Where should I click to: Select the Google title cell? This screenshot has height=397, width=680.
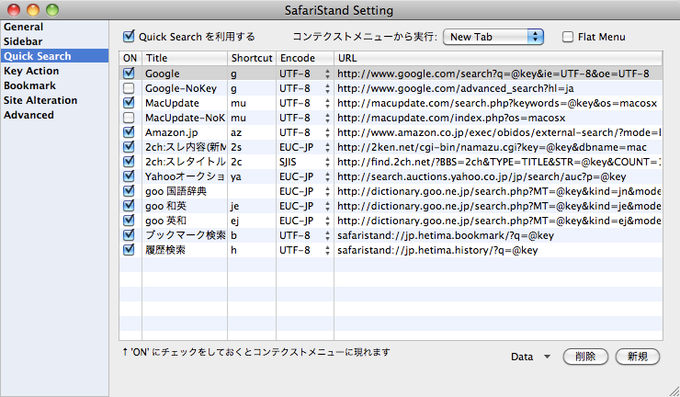(x=185, y=74)
